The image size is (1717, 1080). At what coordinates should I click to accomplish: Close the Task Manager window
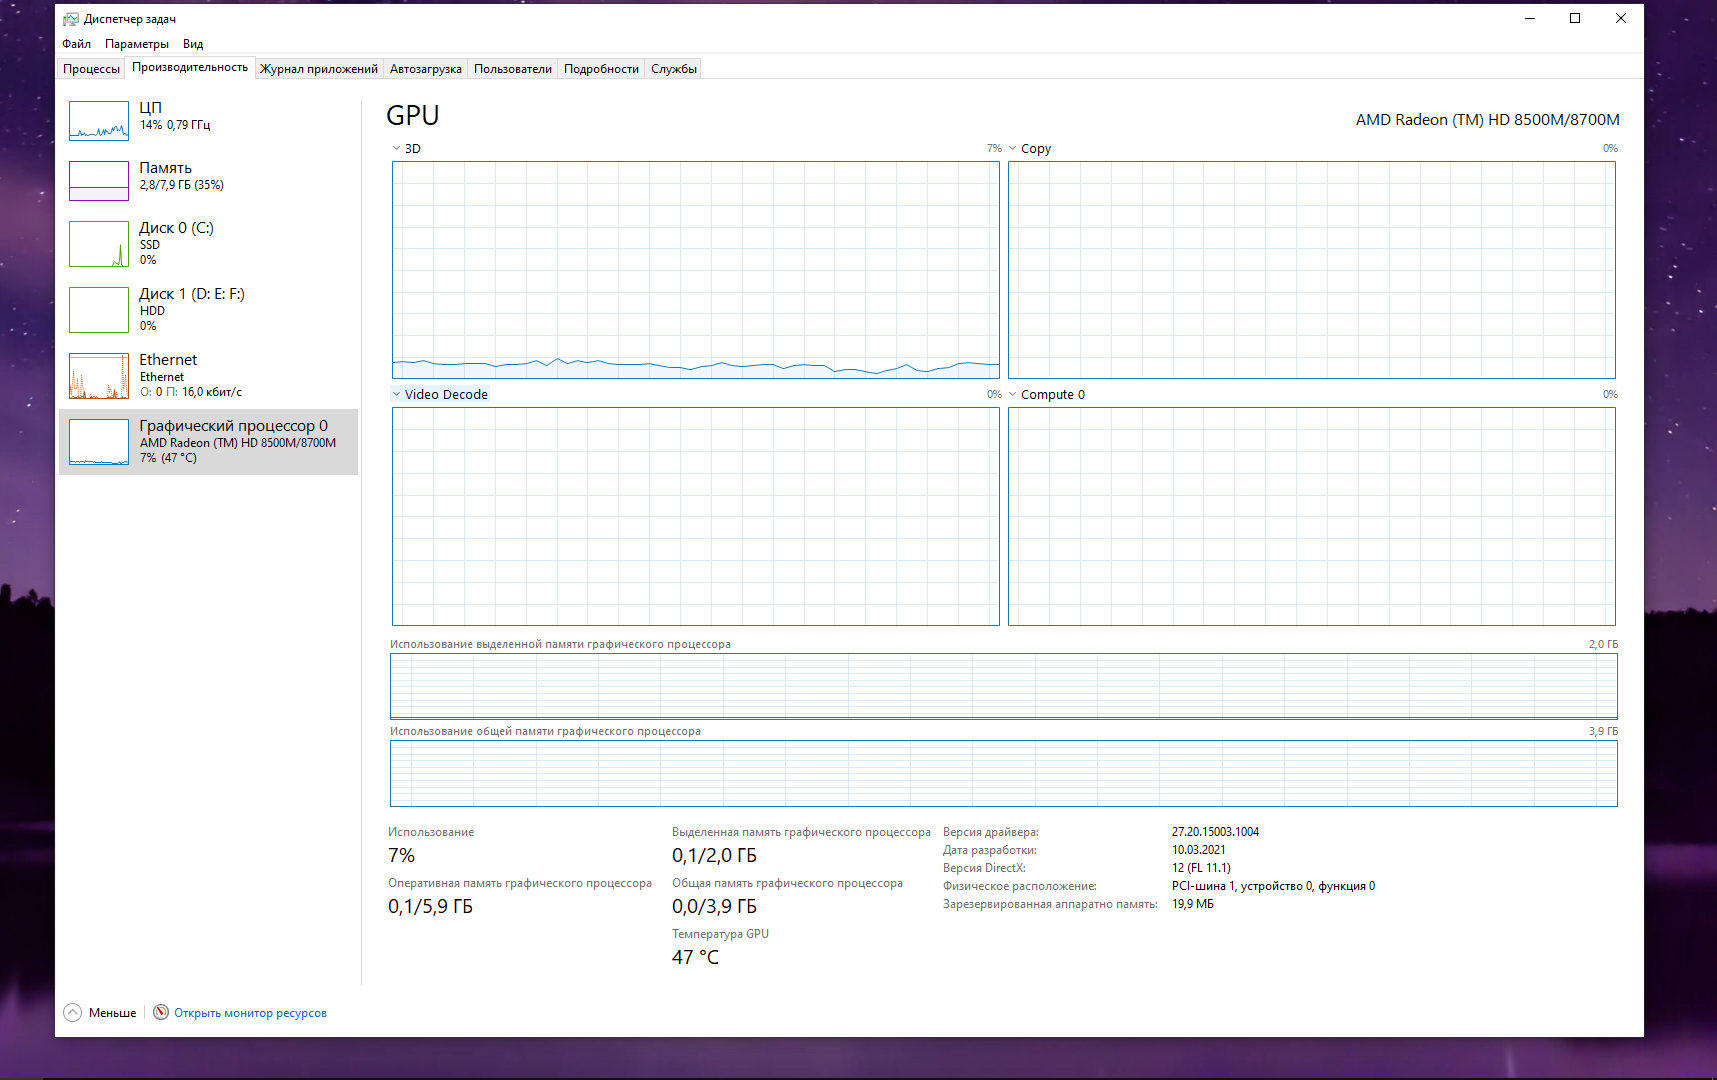[x=1621, y=18]
